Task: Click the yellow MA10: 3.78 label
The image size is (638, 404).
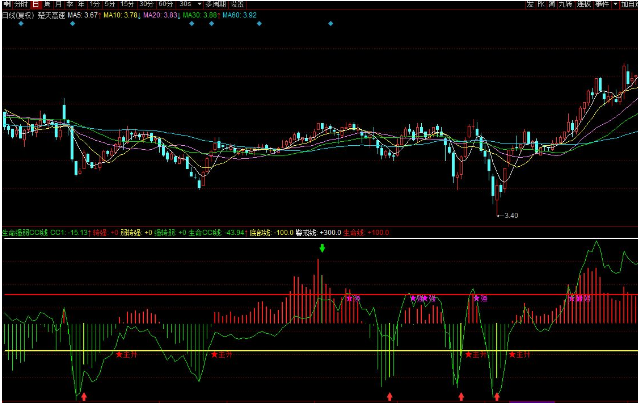Action: pos(121,15)
